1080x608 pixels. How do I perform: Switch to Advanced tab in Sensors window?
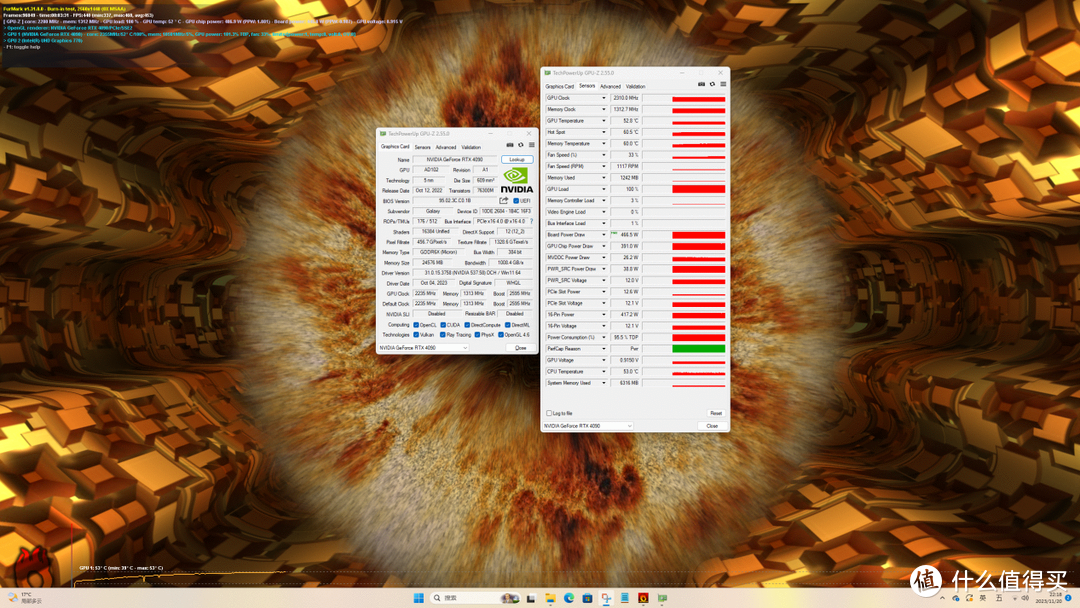tap(610, 87)
